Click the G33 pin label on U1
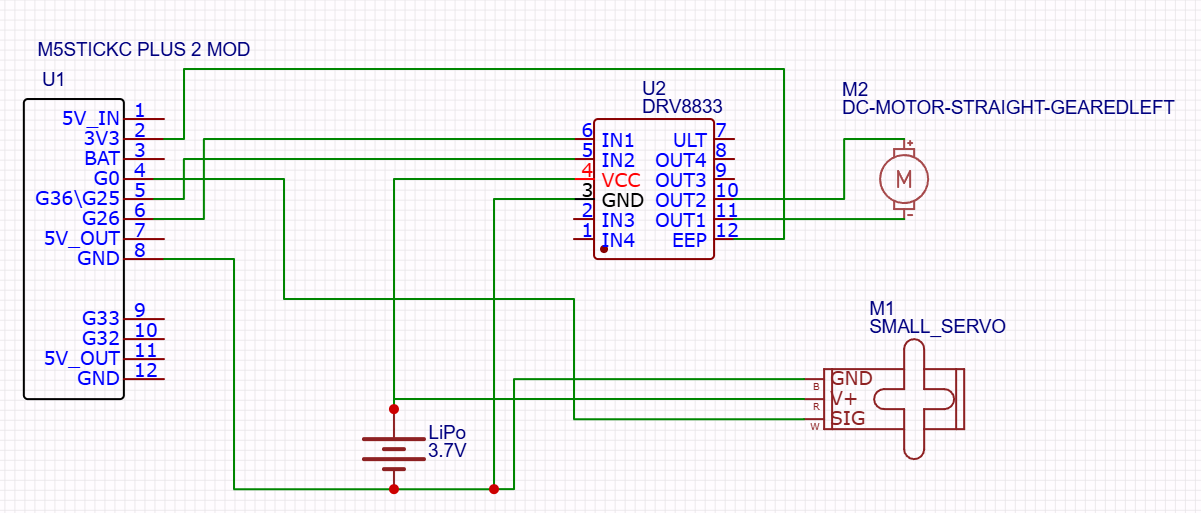 tap(101, 318)
